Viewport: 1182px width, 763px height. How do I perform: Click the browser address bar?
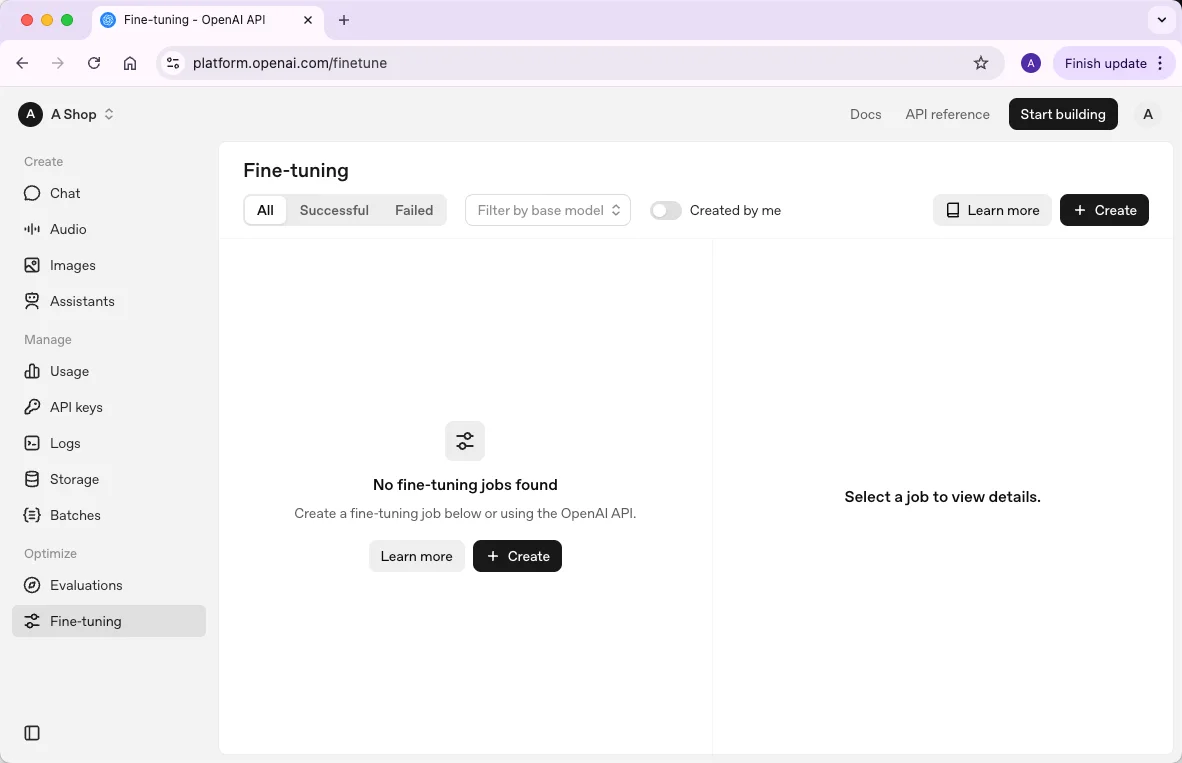570,63
